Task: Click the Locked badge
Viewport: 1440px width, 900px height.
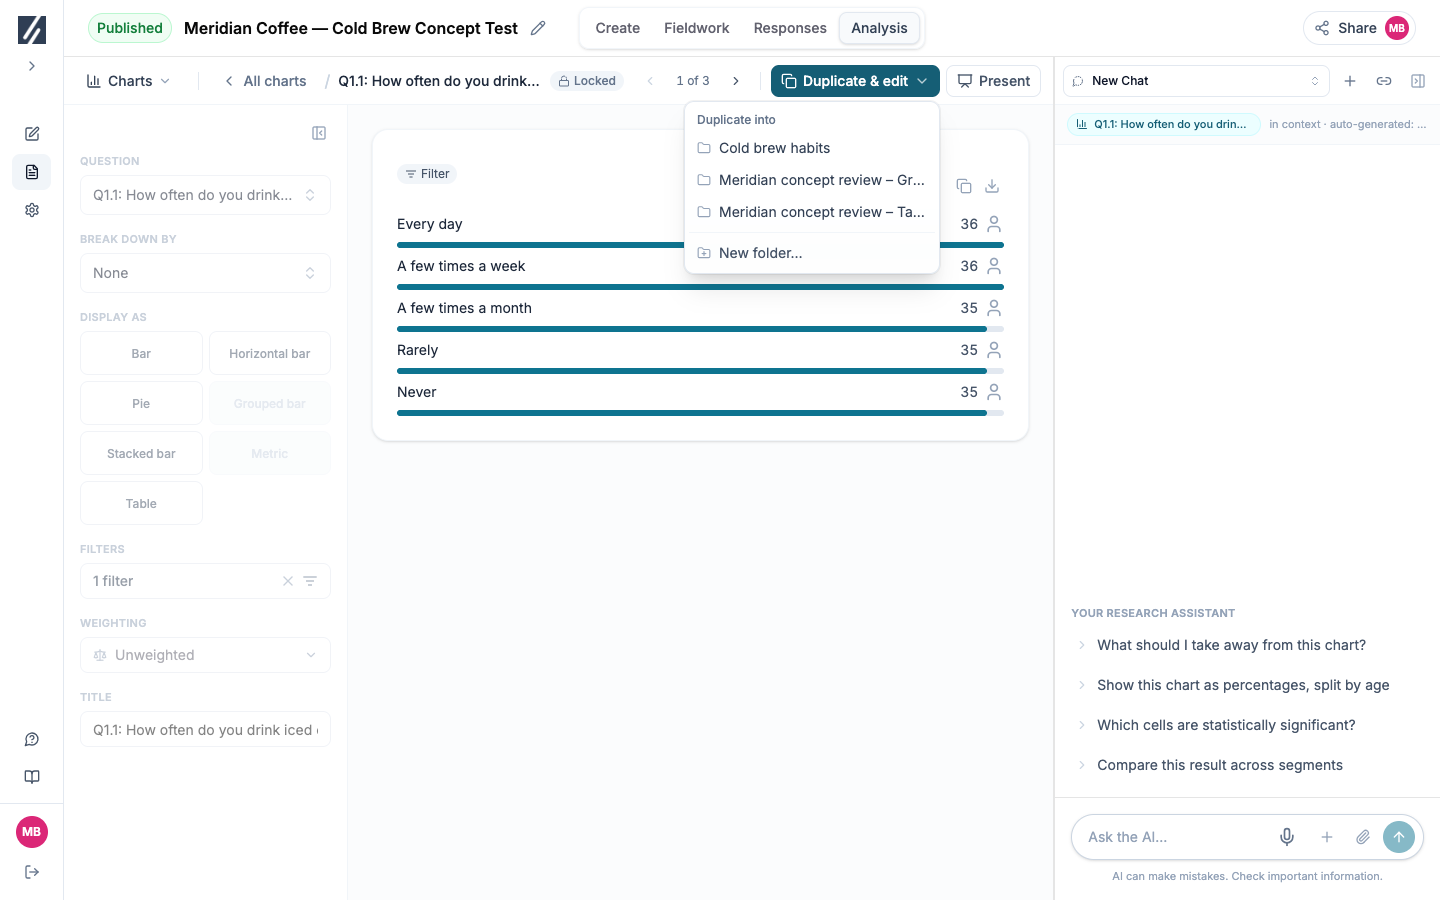Action: pyautogui.click(x=587, y=81)
